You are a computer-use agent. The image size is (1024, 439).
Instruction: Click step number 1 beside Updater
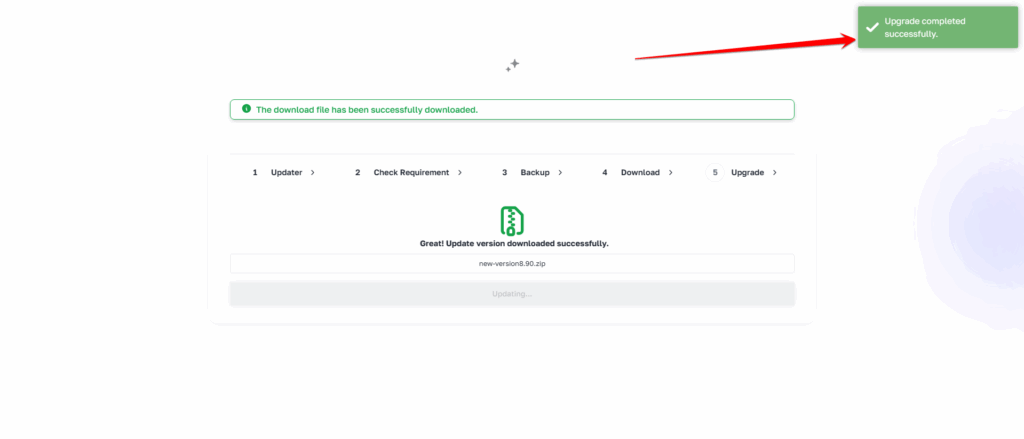click(x=255, y=172)
